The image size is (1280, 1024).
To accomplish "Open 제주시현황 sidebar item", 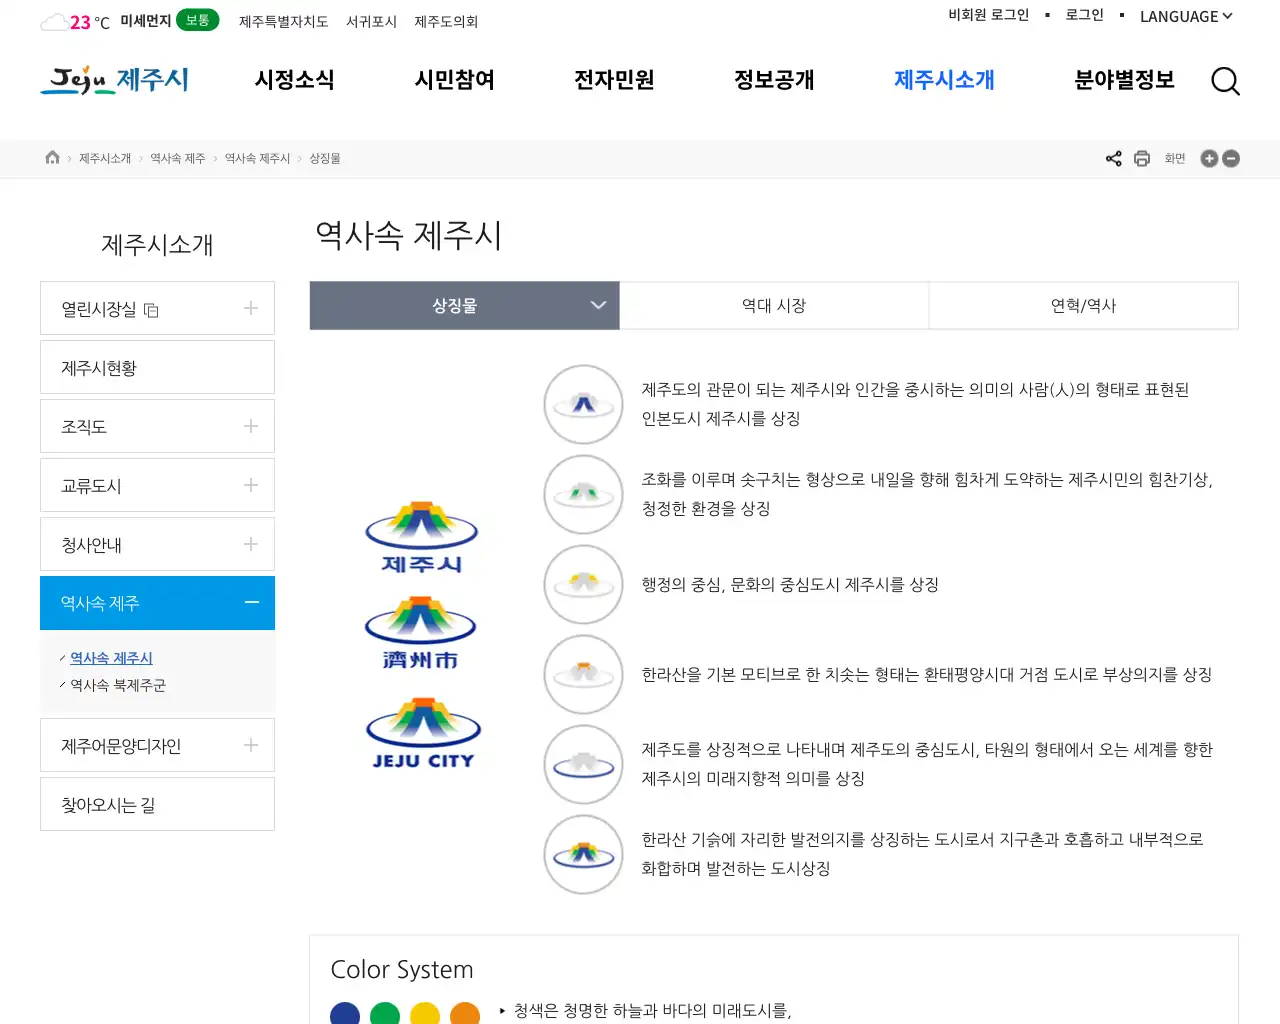I will coord(157,367).
